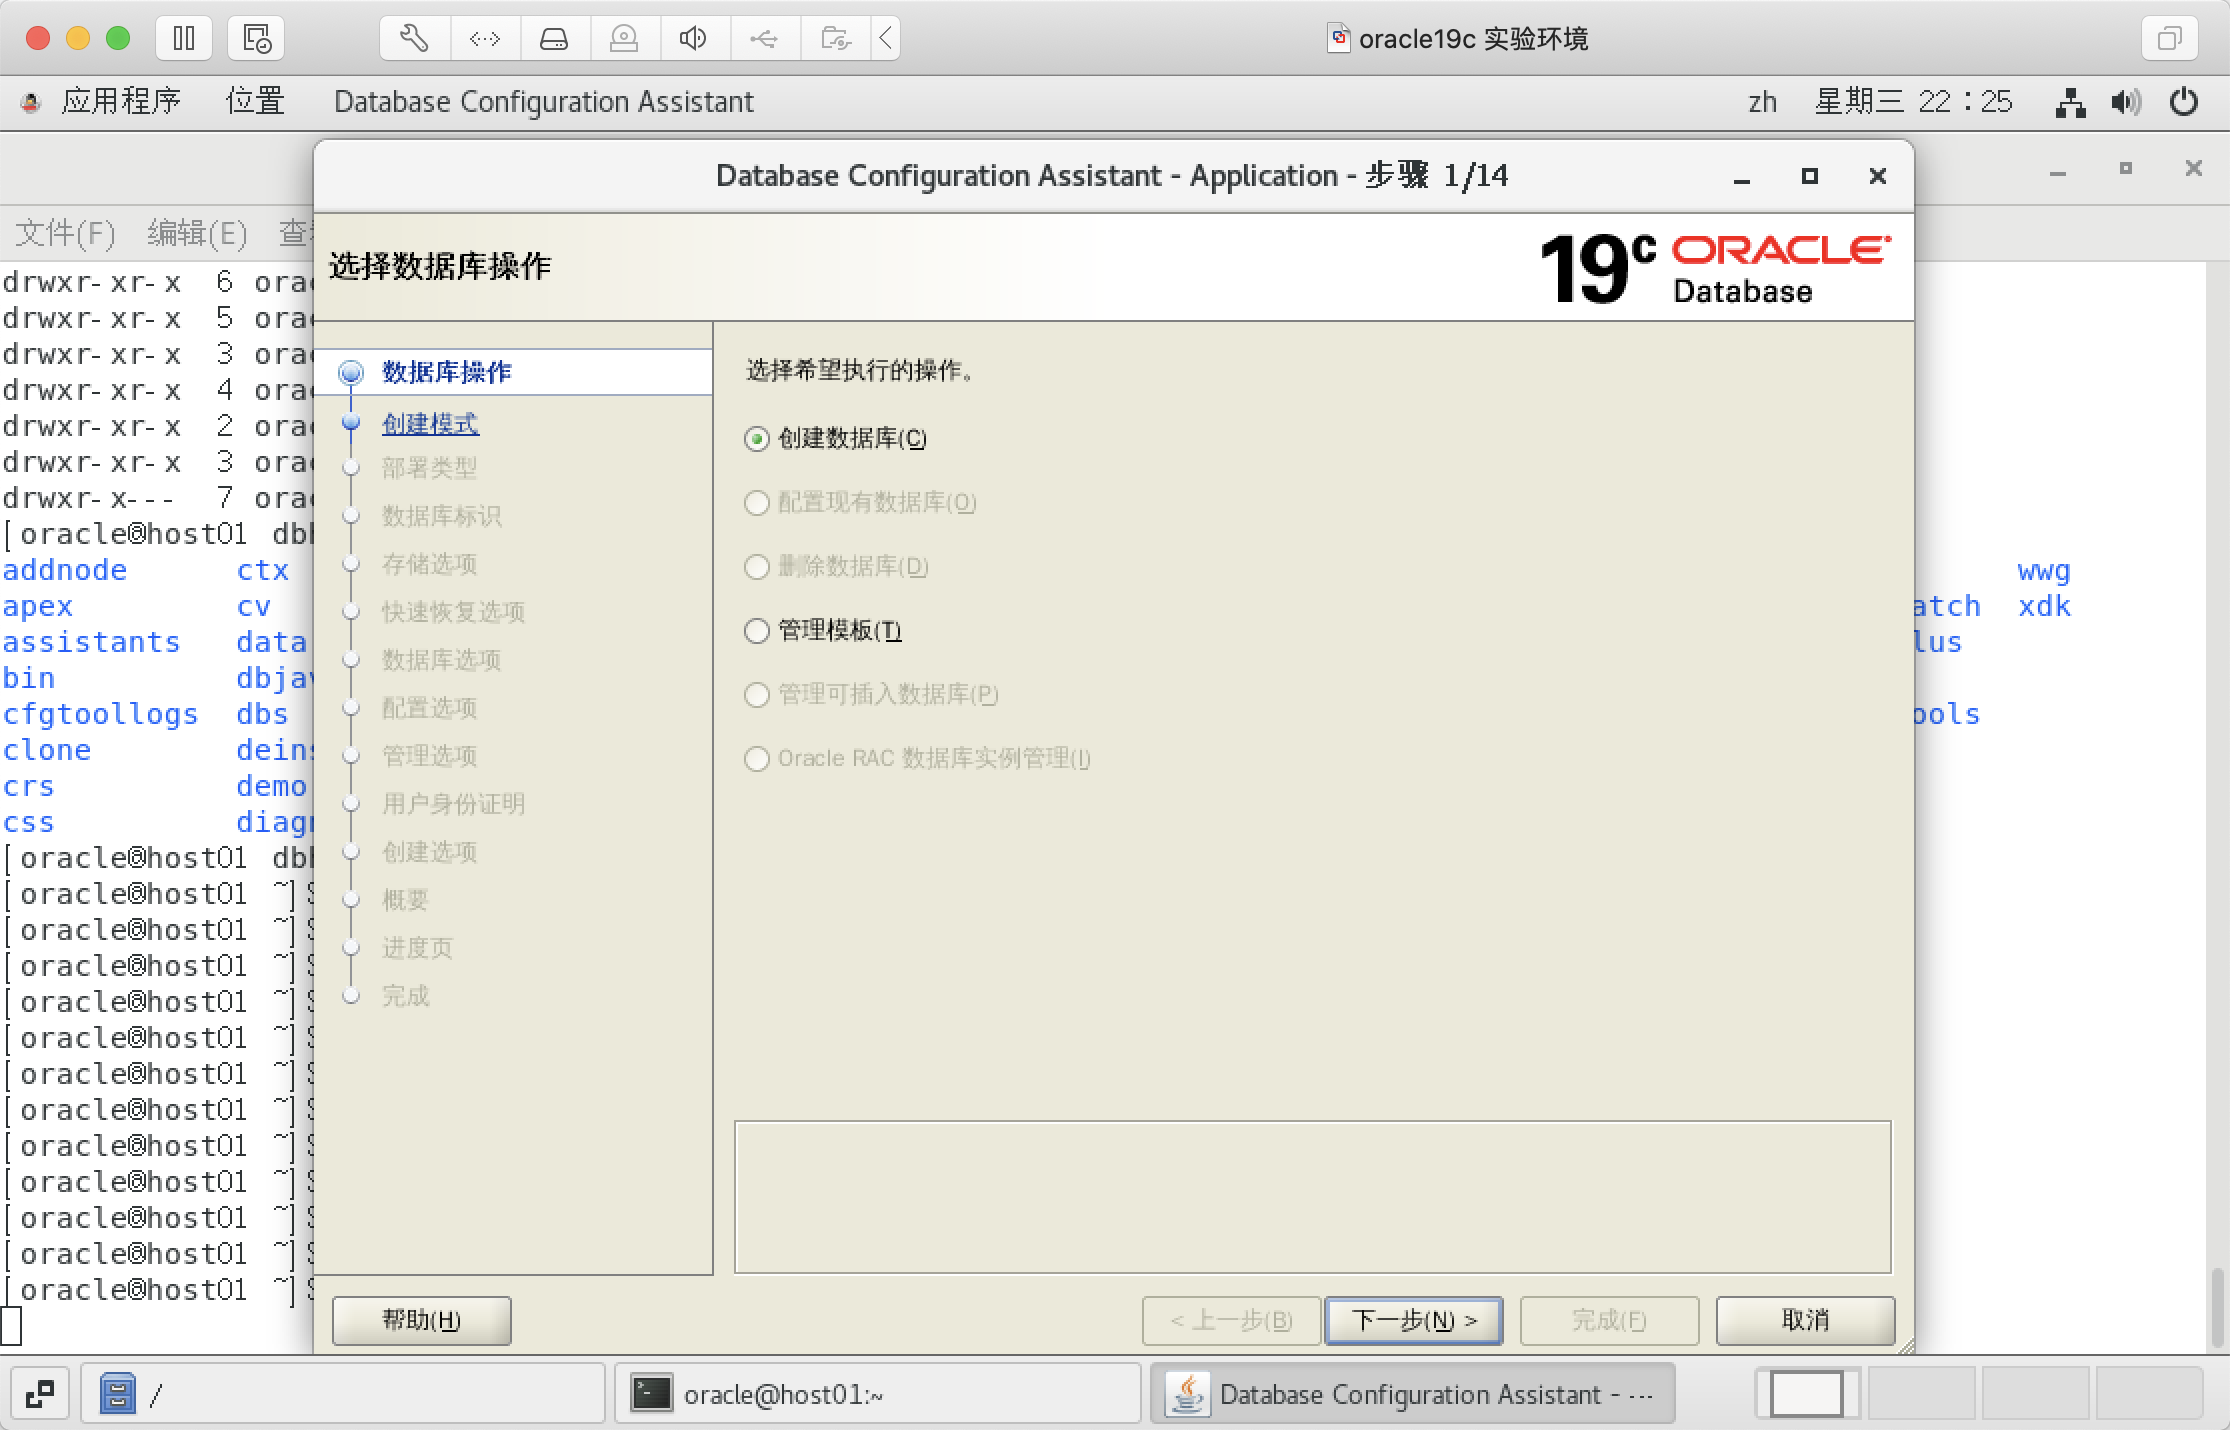Open VM settings with the wrench icon
Screen dimensions: 2230x1430
click(413, 38)
